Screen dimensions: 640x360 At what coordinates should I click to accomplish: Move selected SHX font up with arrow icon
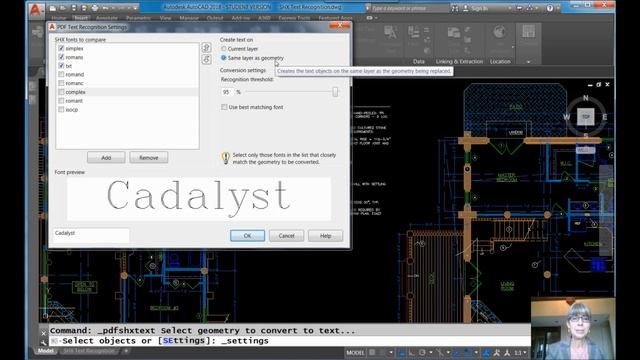pyautogui.click(x=206, y=47)
